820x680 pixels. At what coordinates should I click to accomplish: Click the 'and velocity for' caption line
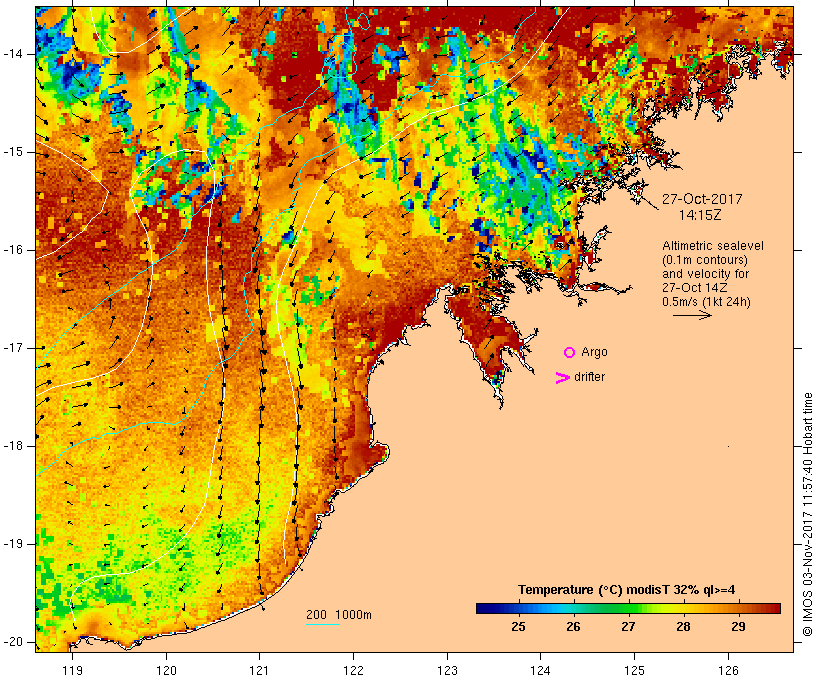pyautogui.click(x=705, y=274)
